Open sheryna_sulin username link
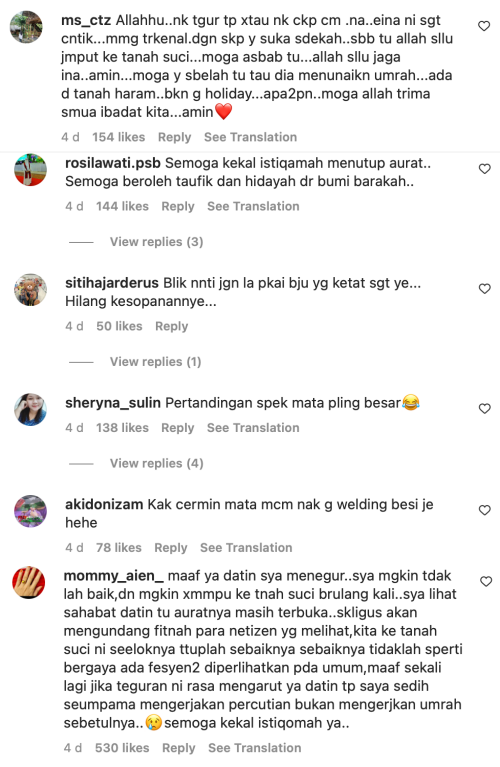The width and height of the screenshot is (500, 767). [x=113, y=403]
